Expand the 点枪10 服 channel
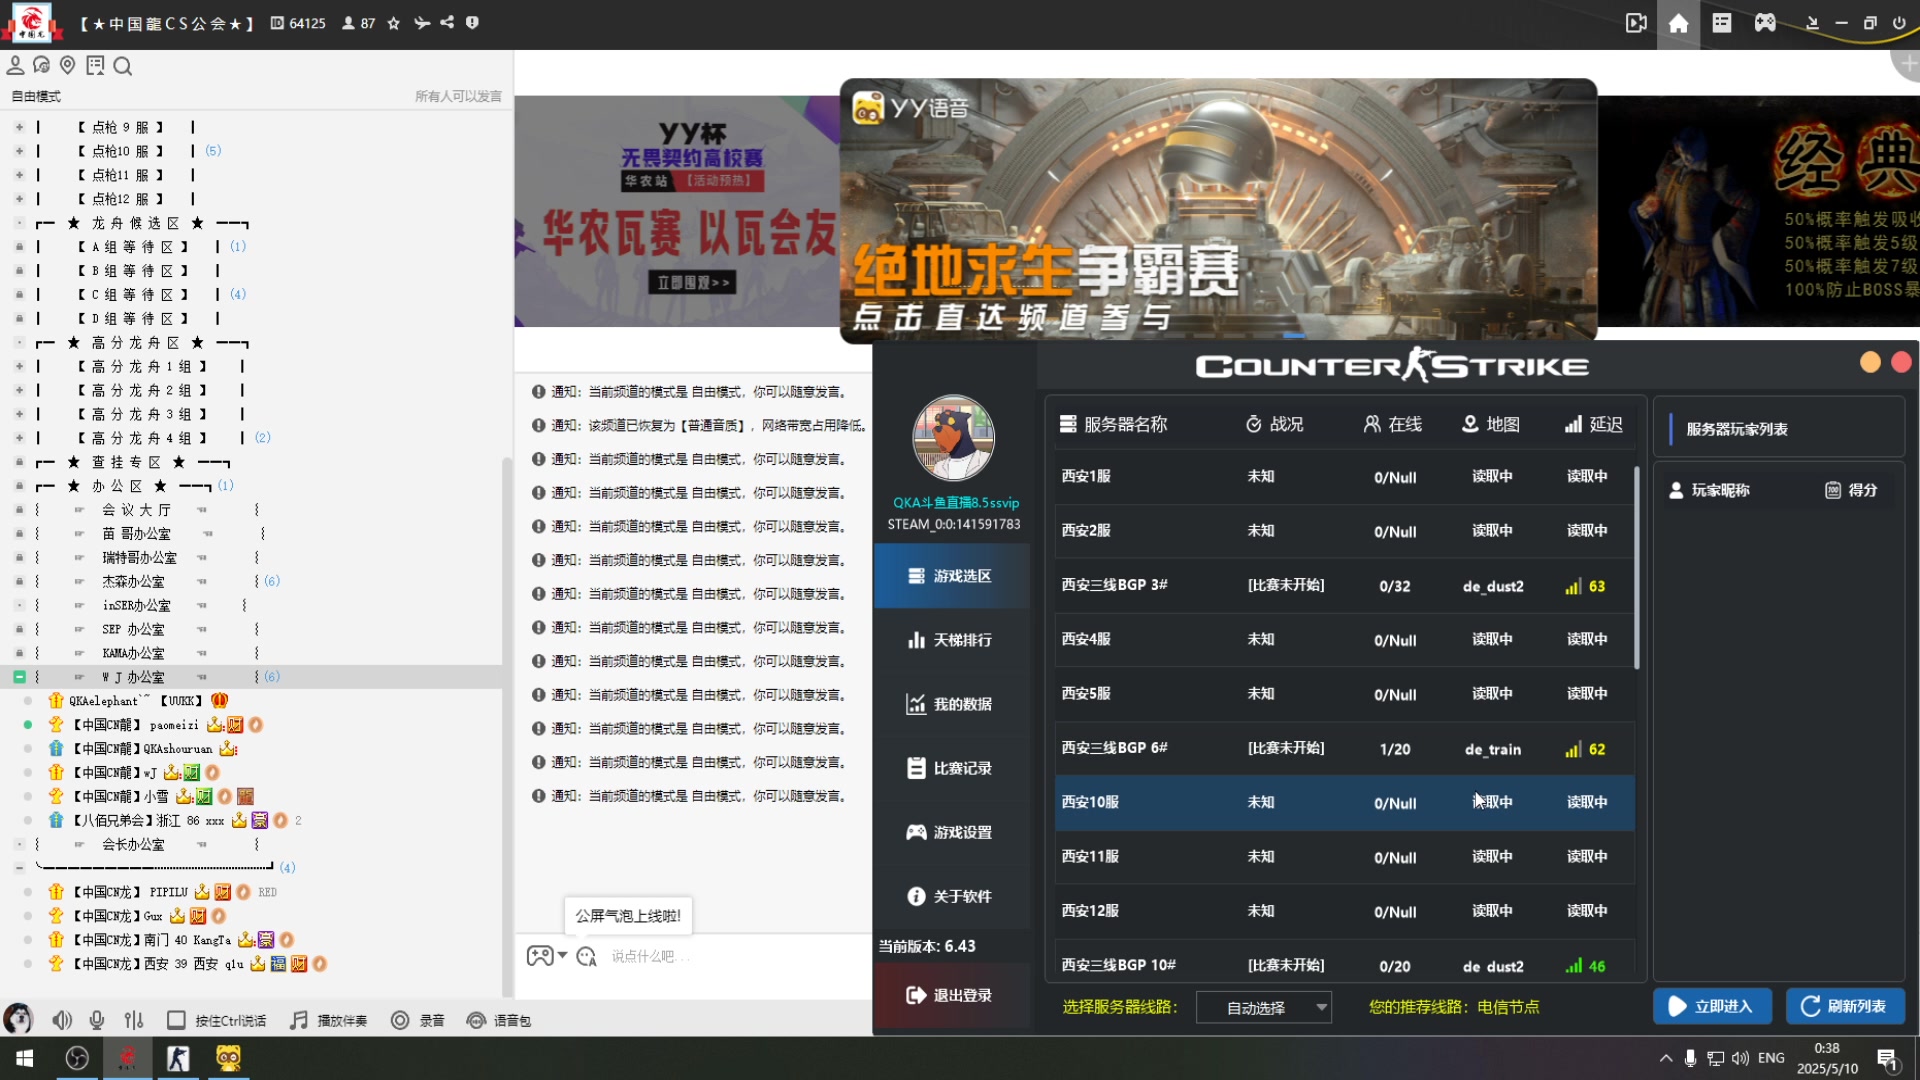 point(19,151)
